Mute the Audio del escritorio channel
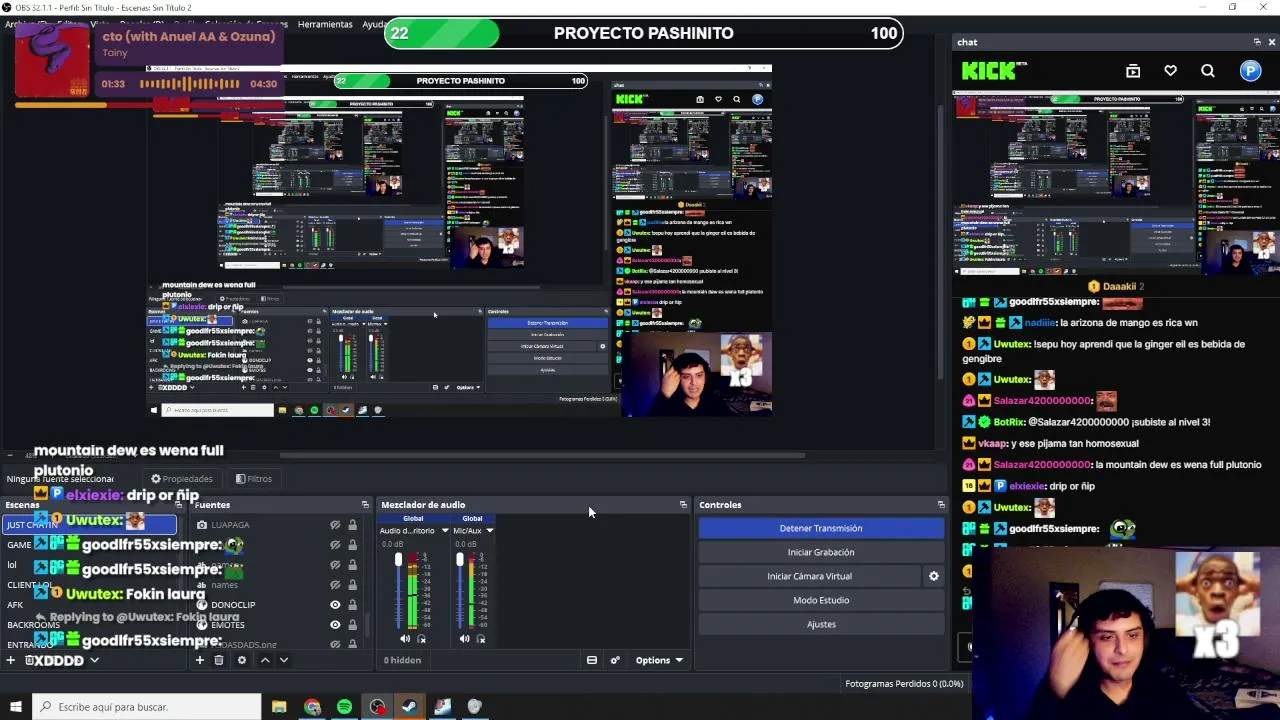Image resolution: width=1280 pixels, height=720 pixels. click(405, 639)
